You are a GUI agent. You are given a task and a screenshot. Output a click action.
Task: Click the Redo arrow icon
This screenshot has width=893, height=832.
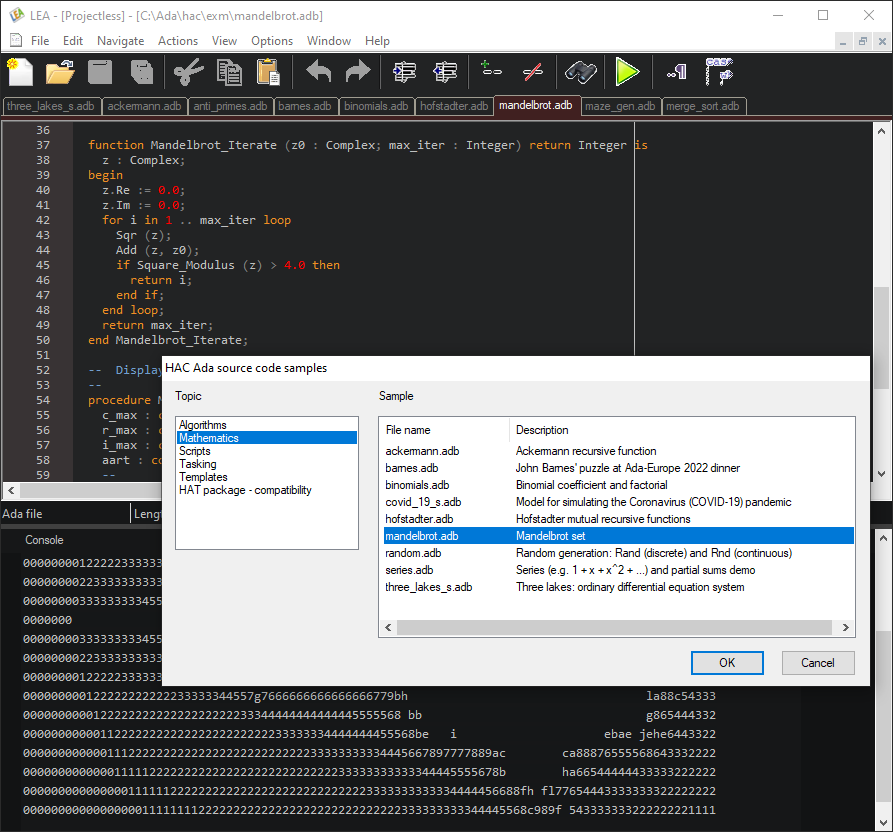[x=358, y=72]
